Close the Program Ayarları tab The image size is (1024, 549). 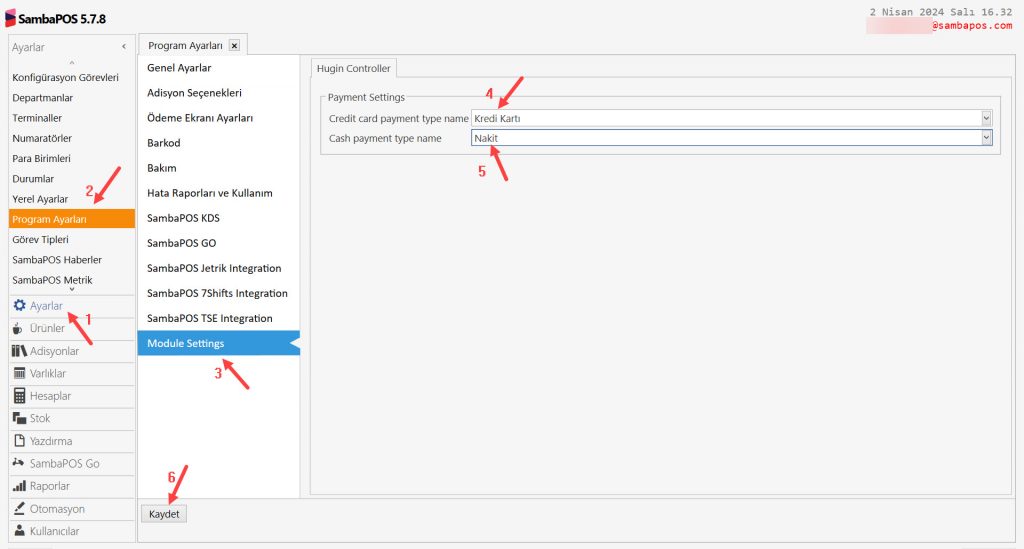click(x=234, y=45)
